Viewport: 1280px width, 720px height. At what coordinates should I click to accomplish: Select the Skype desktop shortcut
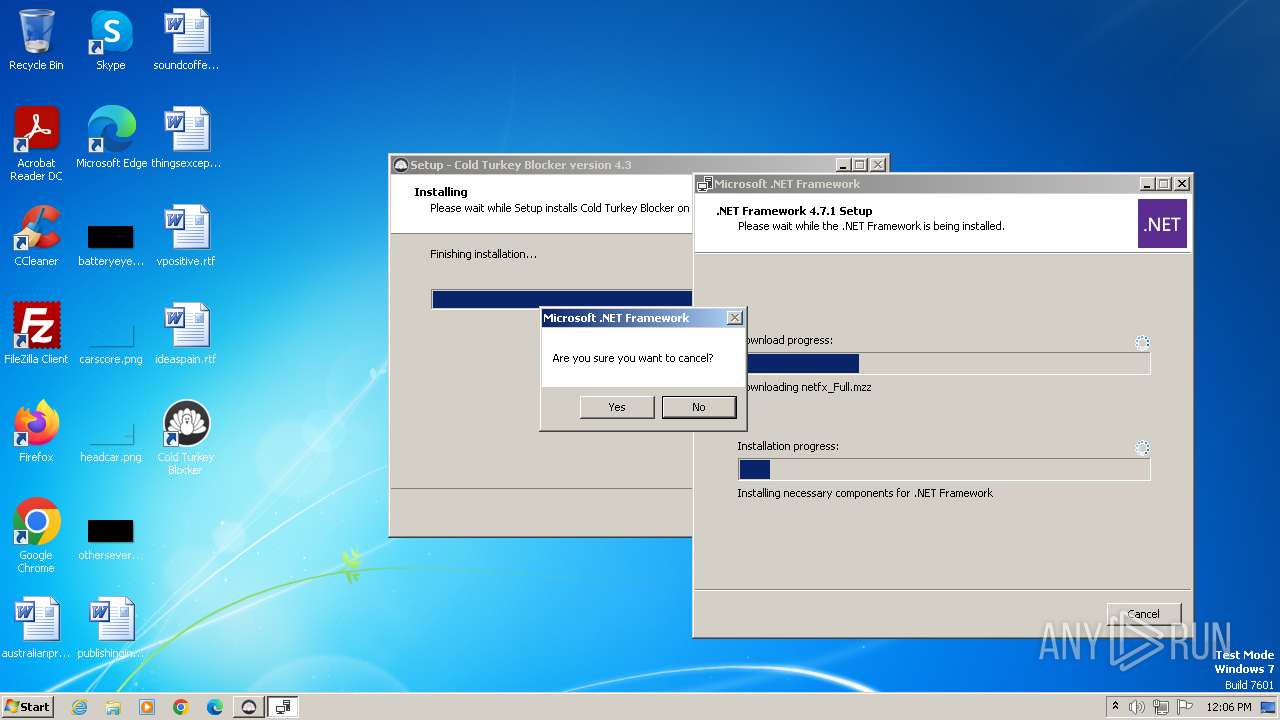(x=110, y=40)
